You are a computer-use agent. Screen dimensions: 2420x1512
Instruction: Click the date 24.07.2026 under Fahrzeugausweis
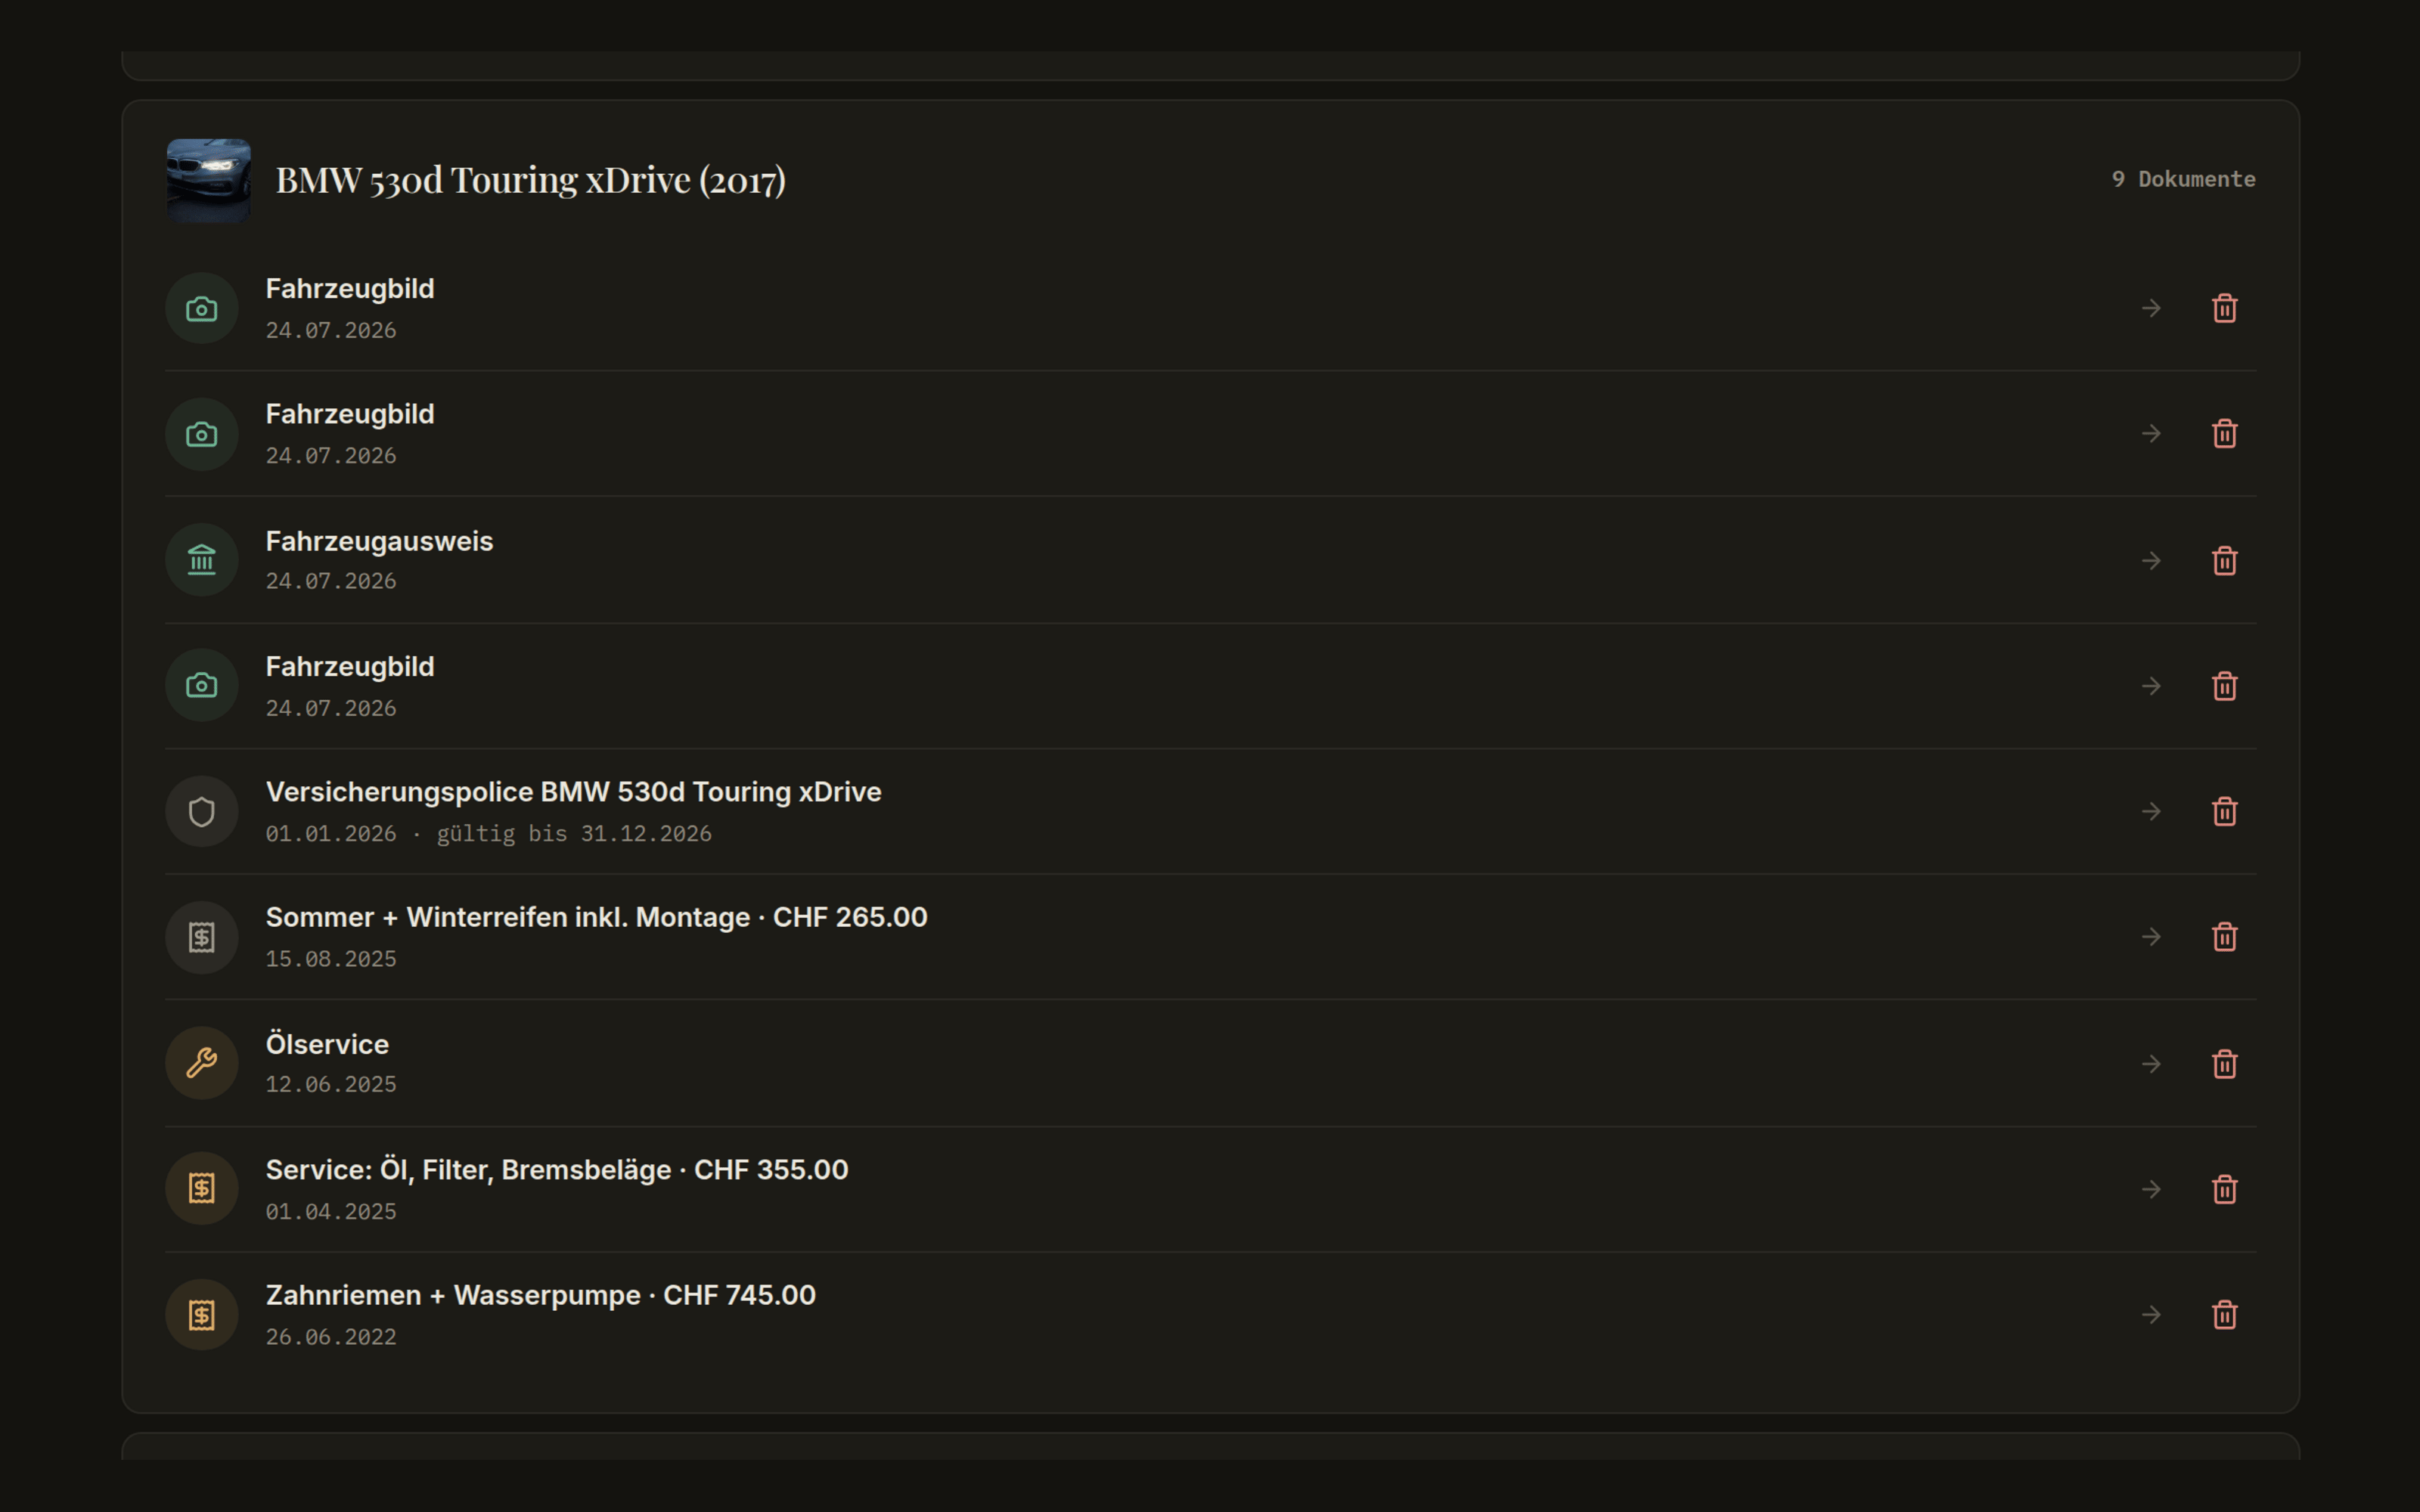331,581
